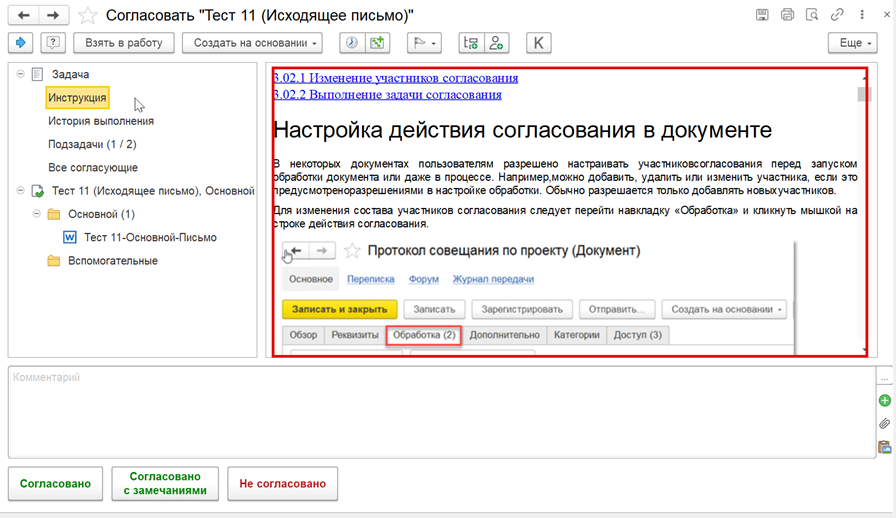
Task: Click the clock icon in the toolbar
Action: 352,43
